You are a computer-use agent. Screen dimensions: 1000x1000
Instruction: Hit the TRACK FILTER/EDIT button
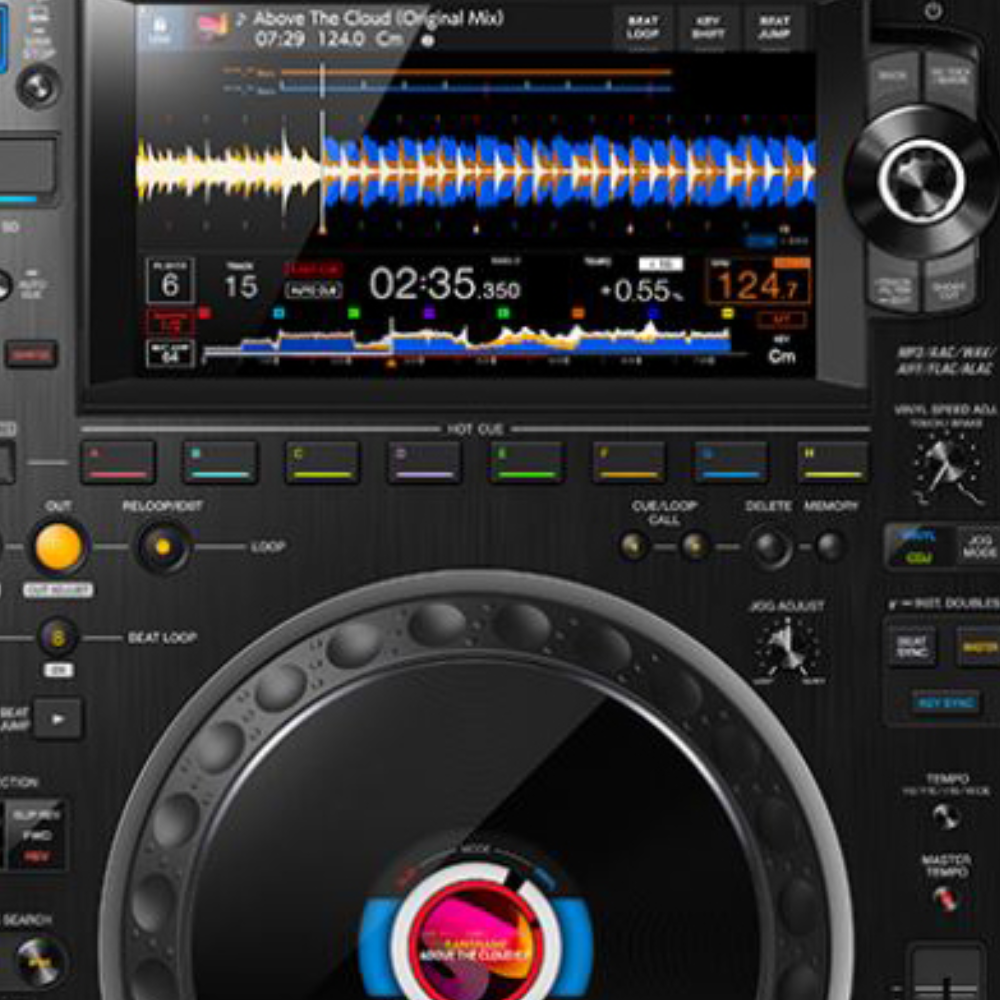[x=893, y=285]
